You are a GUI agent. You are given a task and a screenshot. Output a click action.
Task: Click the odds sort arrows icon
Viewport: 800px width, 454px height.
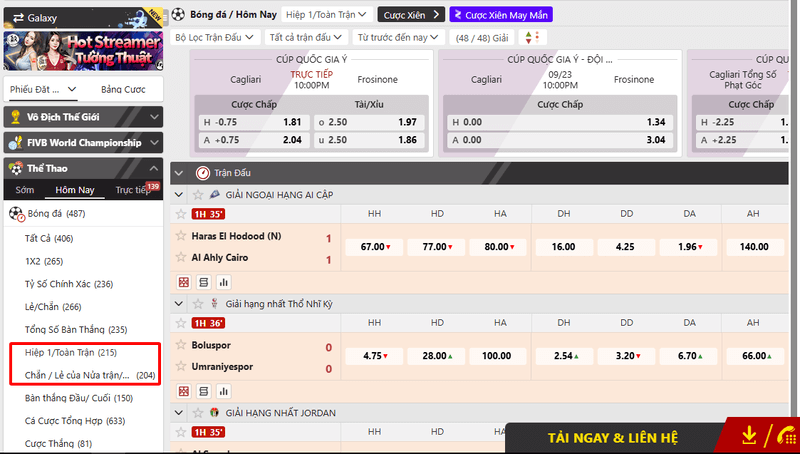point(540,37)
